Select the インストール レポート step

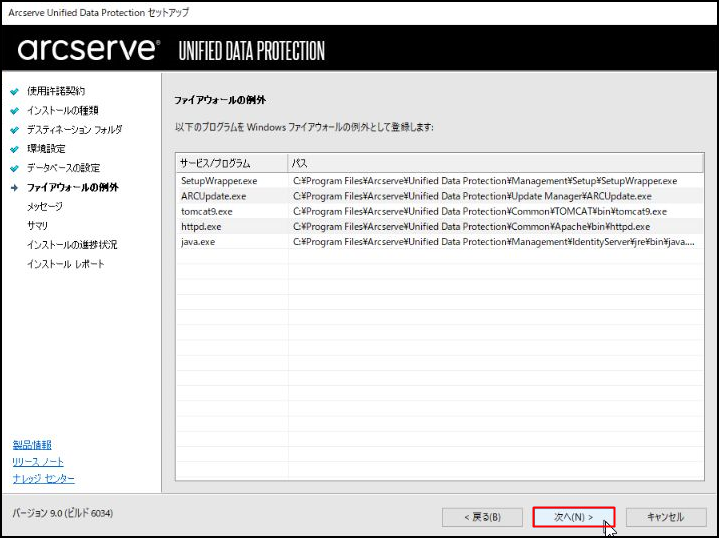point(66,264)
